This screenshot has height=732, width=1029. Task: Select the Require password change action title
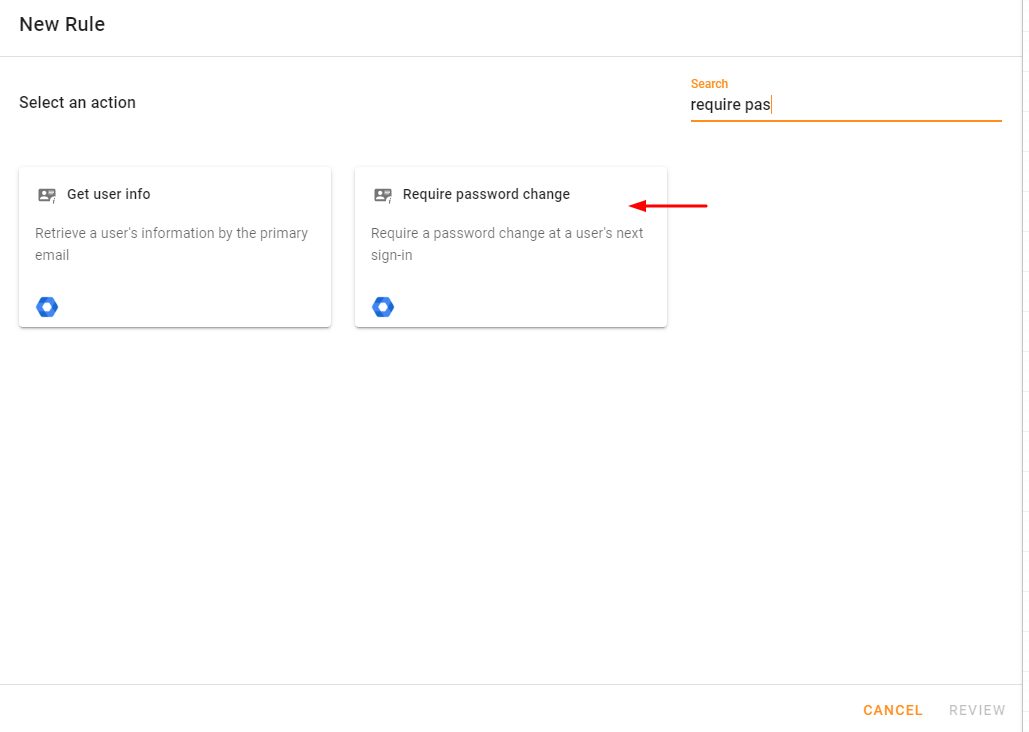(x=486, y=194)
